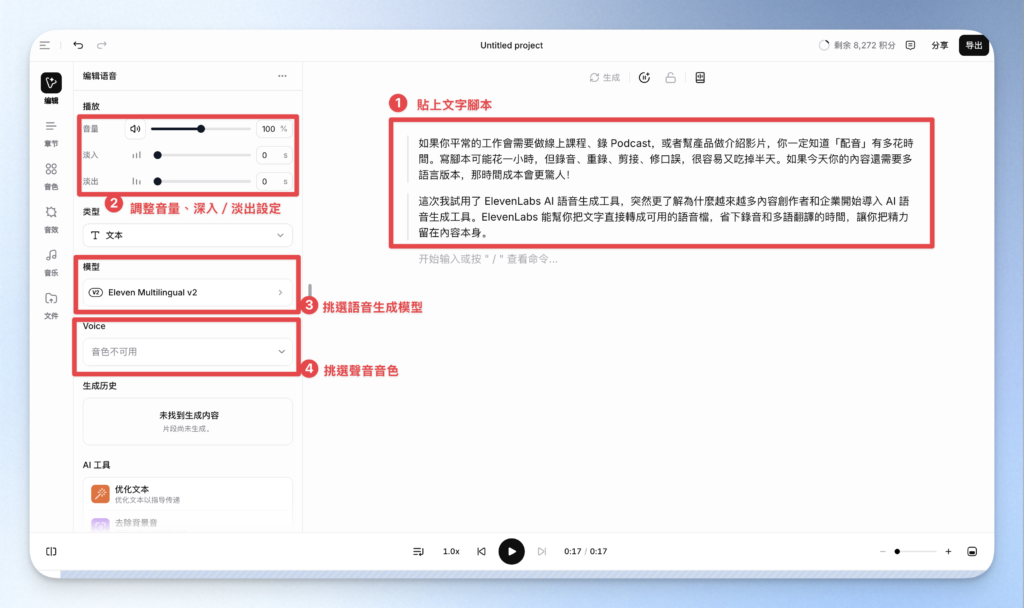Click the 淡出 fade-out bars icon
This screenshot has height=608, width=1024.
click(x=136, y=182)
